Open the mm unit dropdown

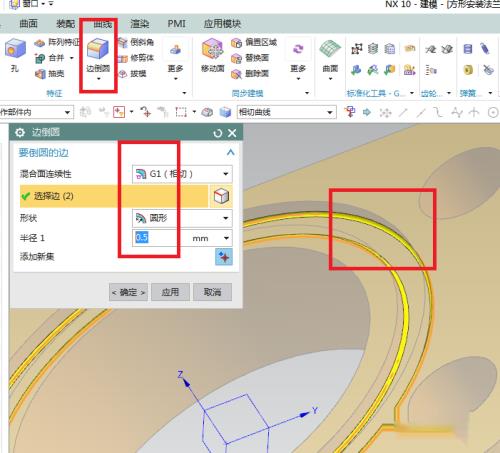pyautogui.click(x=226, y=238)
